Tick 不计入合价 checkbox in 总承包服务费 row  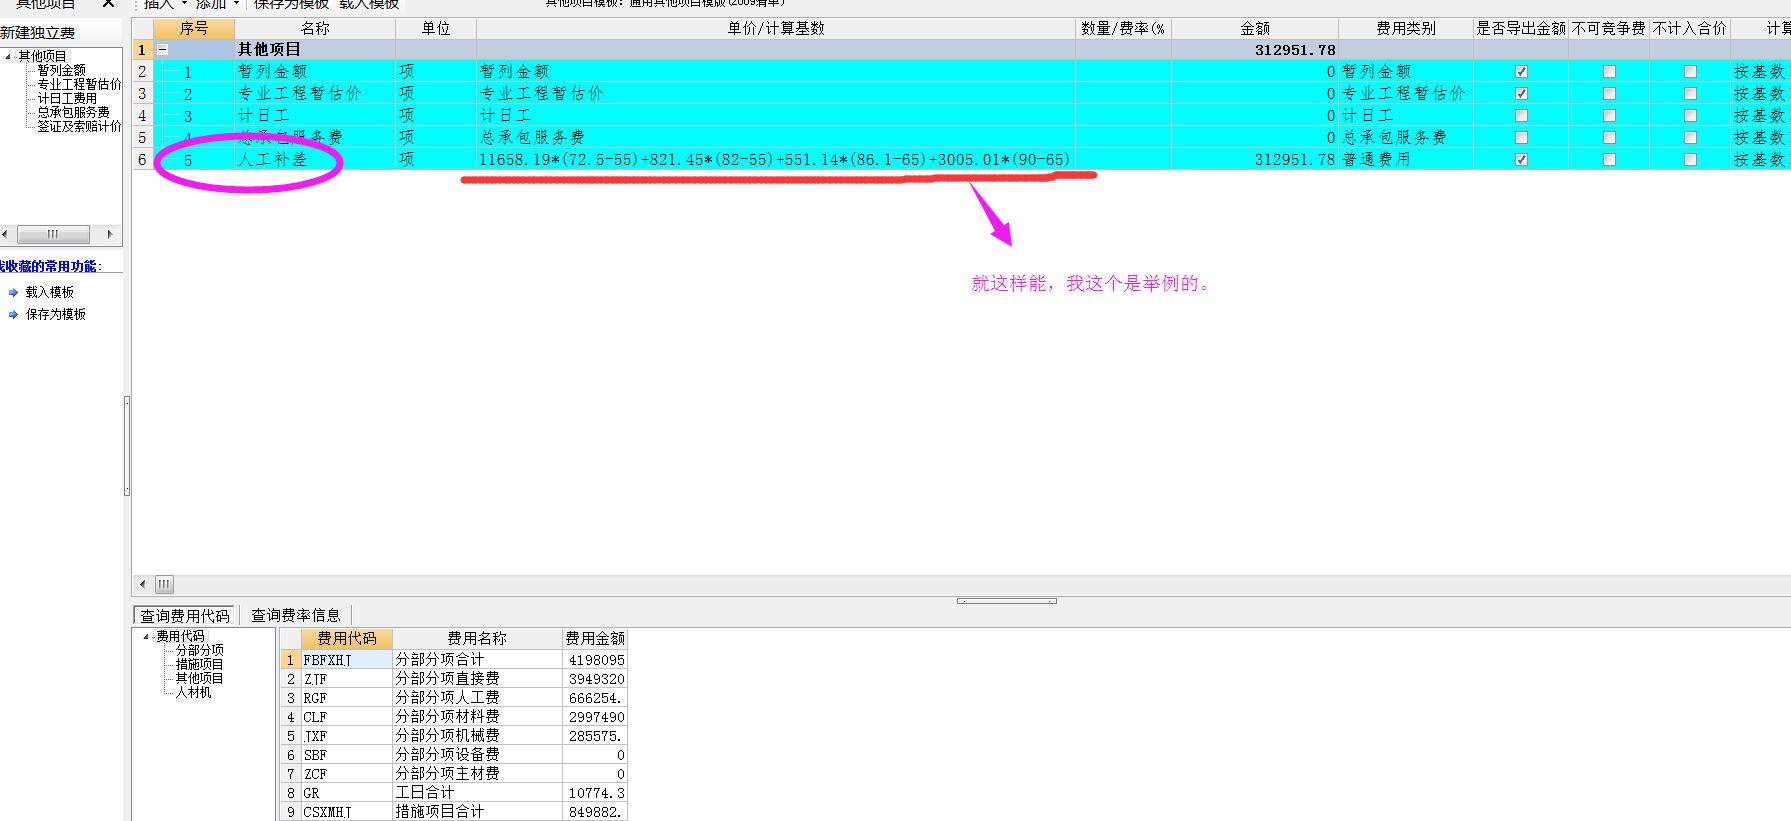tap(1690, 137)
